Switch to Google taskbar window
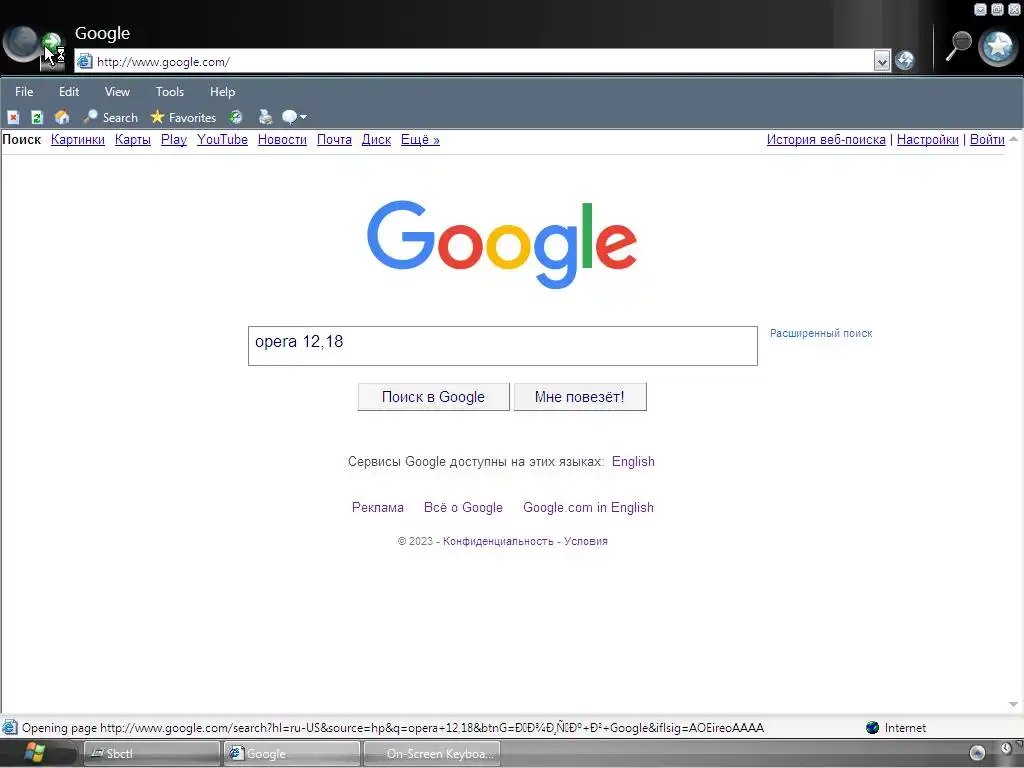The height and width of the screenshot is (768, 1024). 291,754
